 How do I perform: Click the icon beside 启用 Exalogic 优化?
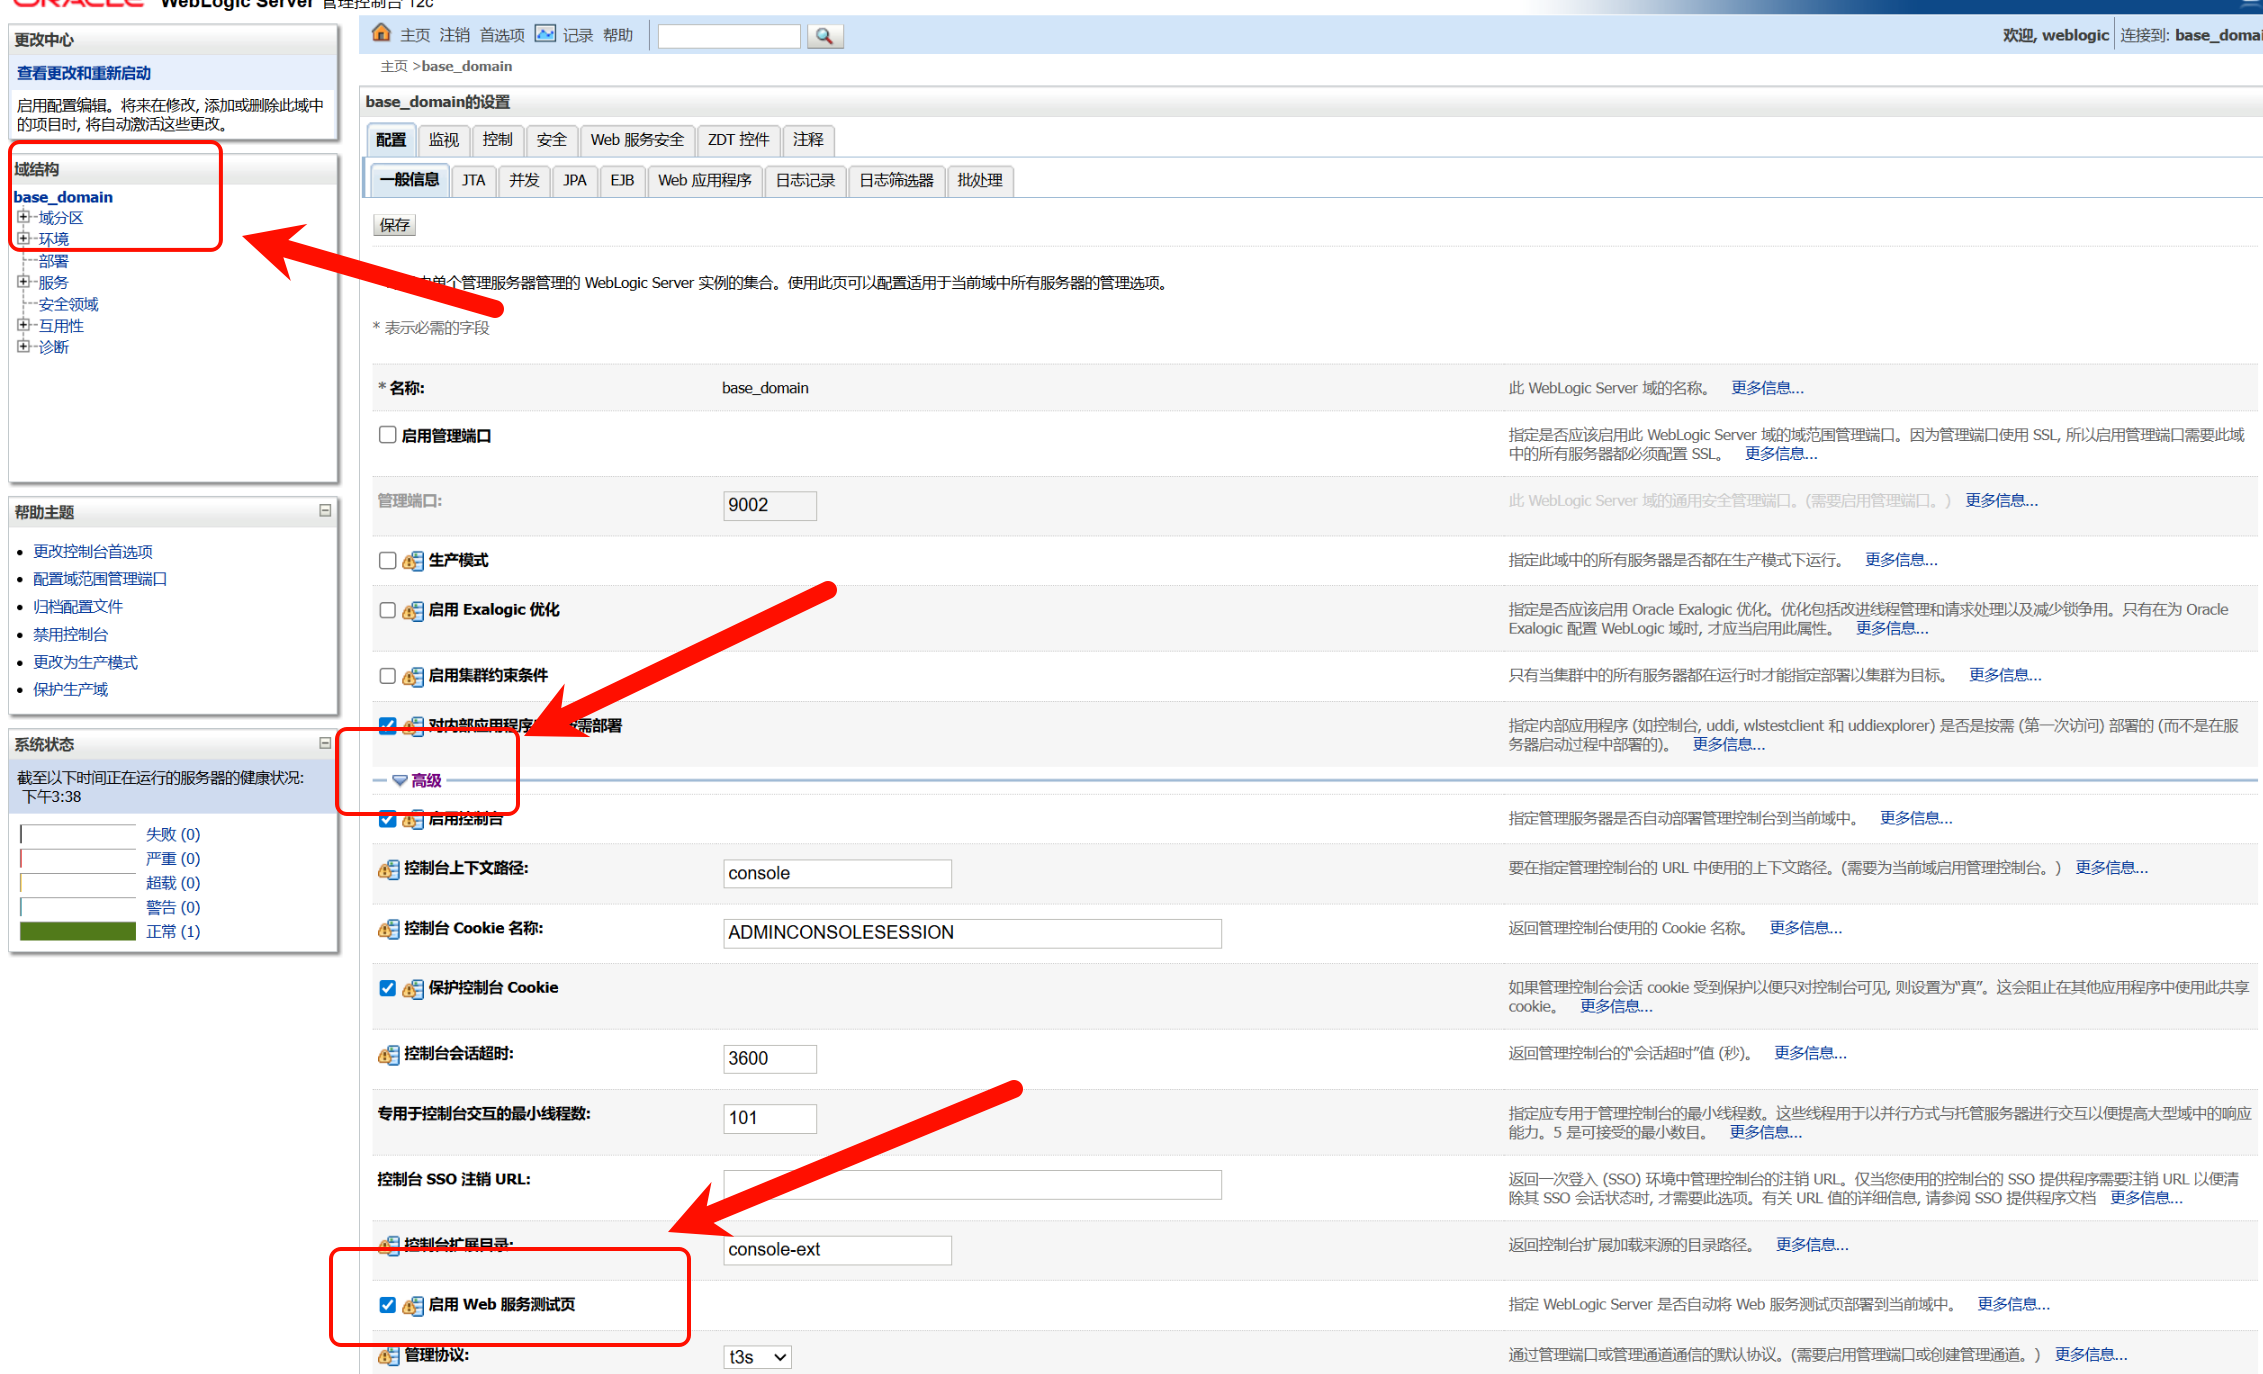pos(413,611)
